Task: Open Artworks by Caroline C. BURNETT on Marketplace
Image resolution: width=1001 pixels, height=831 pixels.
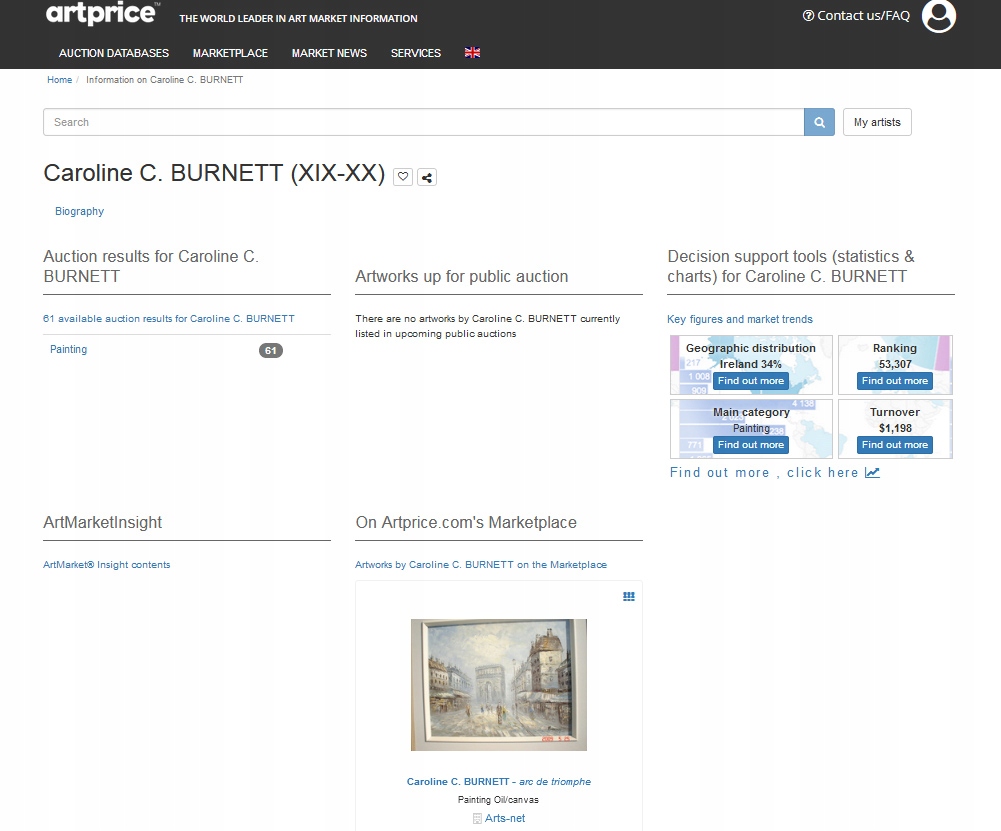Action: pyautogui.click(x=481, y=565)
